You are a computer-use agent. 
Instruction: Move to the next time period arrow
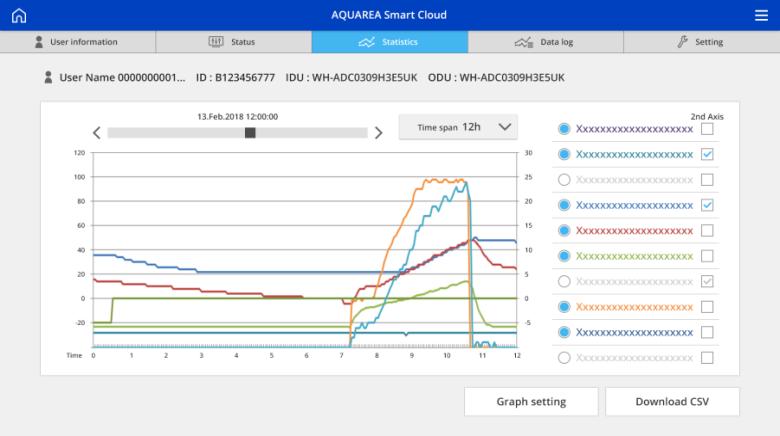379,133
